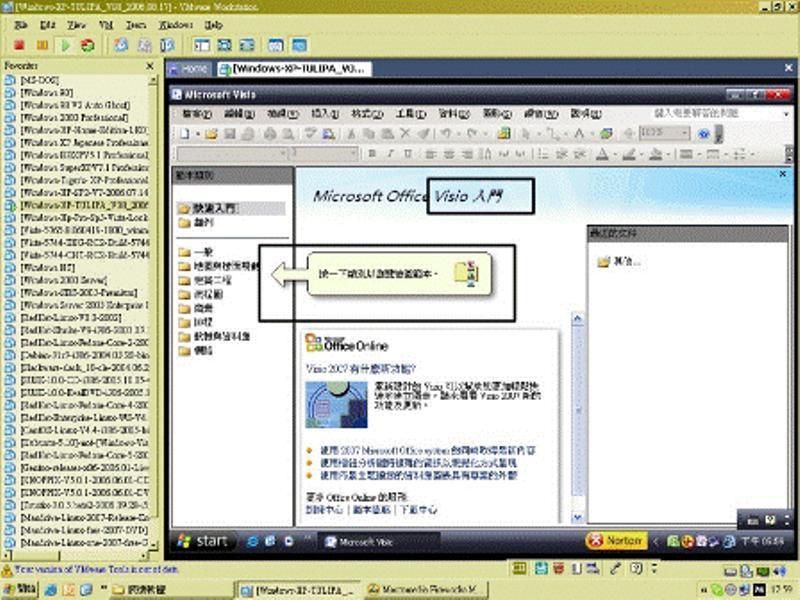This screenshot has height=600, width=800.
Task: Open the Undo history dropdown arrow
Action: 458,134
